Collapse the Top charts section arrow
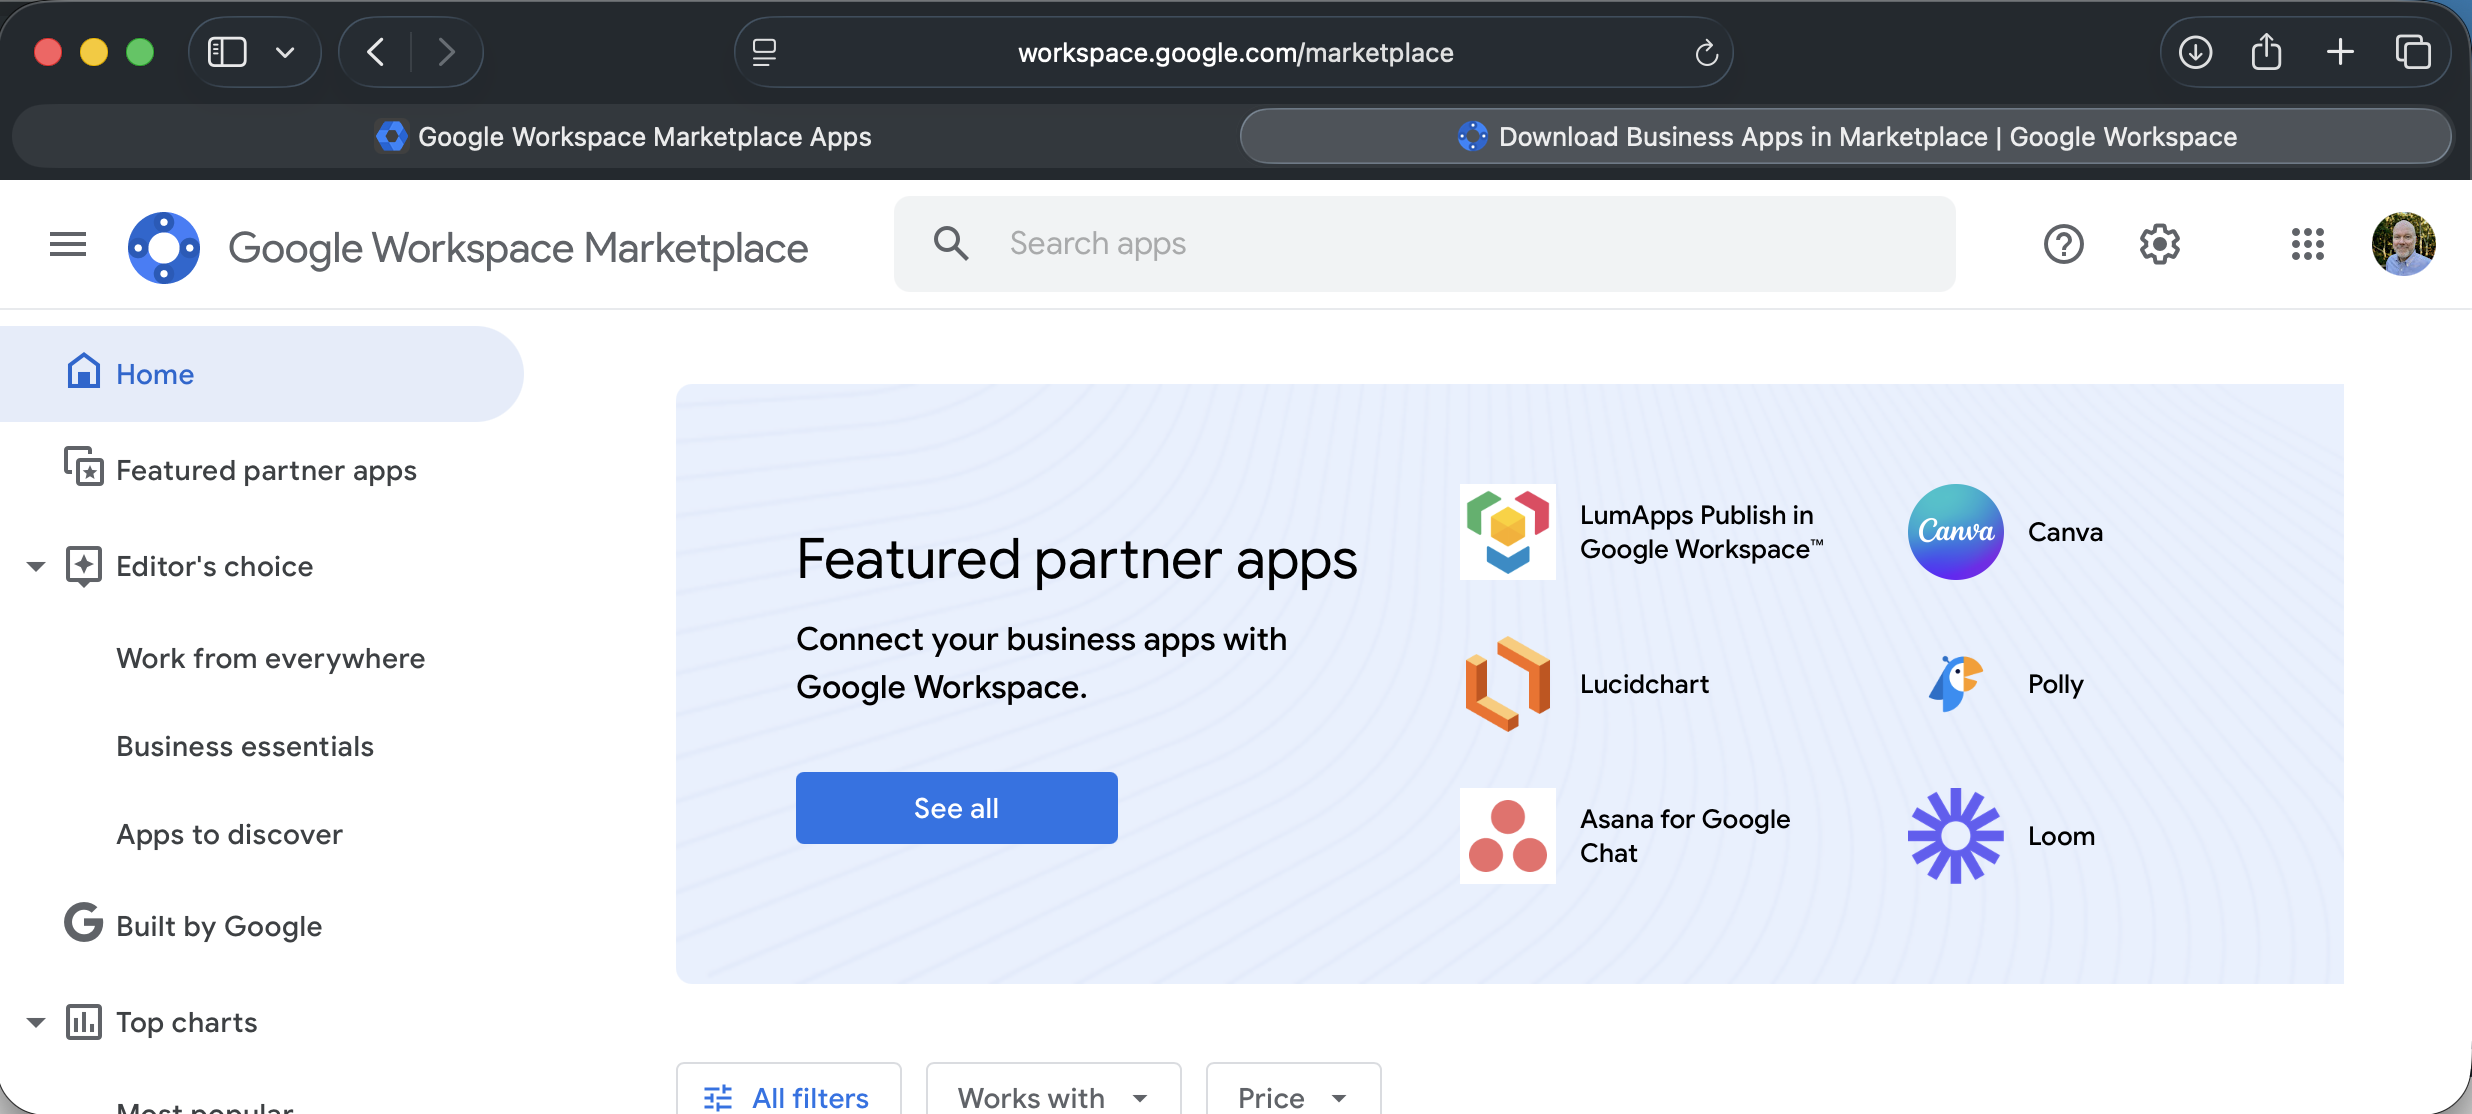This screenshot has height=1114, width=2472. (x=36, y=1022)
